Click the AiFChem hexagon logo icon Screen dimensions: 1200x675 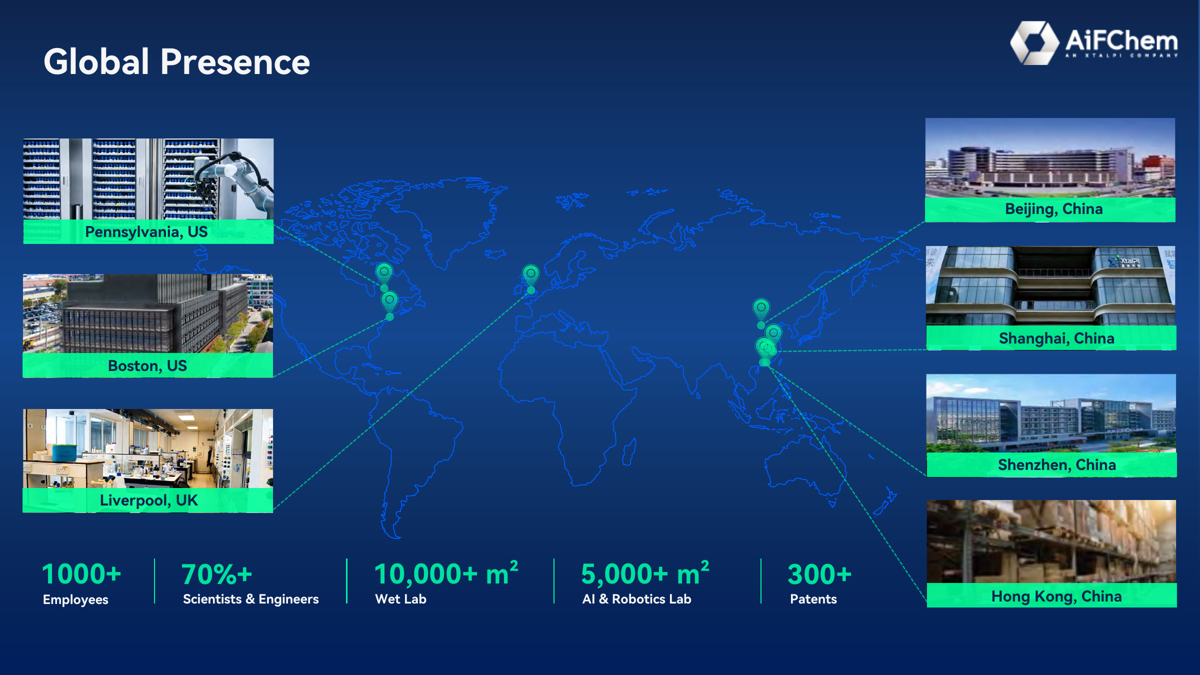click(x=1034, y=43)
